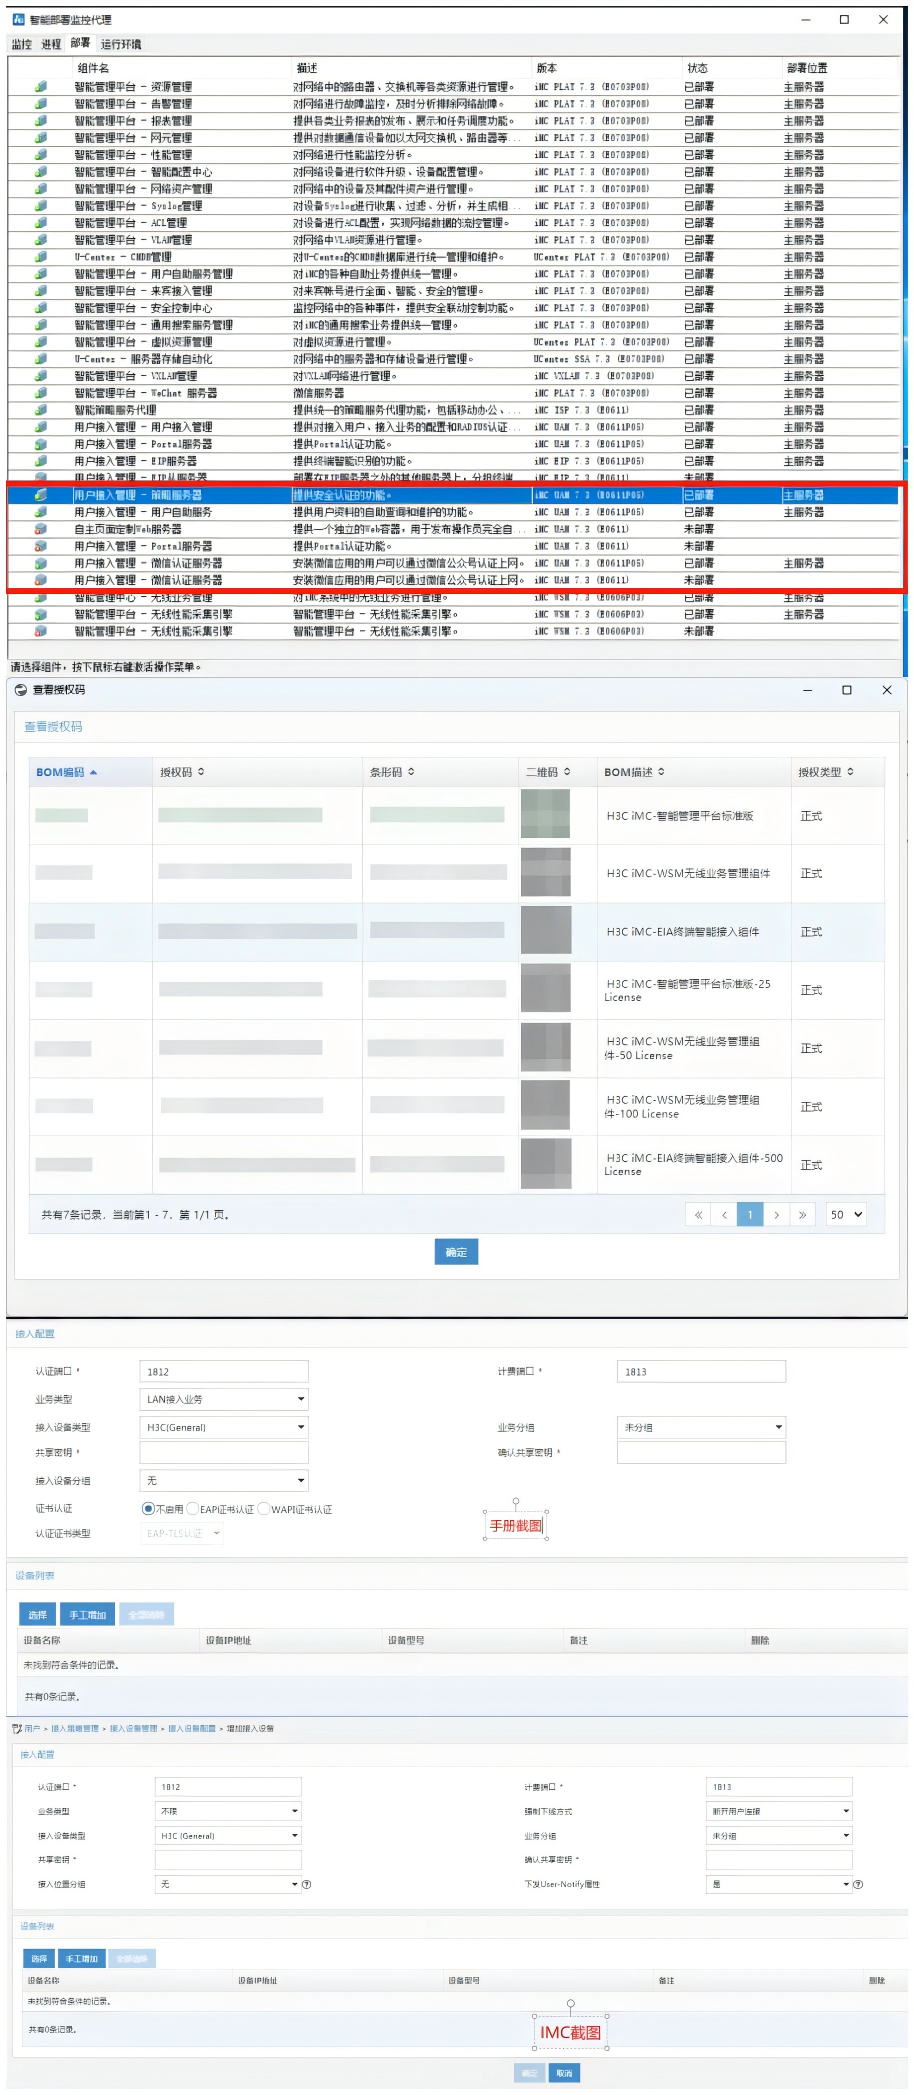Click the 查看授权码 window title icon

pos(21,690)
